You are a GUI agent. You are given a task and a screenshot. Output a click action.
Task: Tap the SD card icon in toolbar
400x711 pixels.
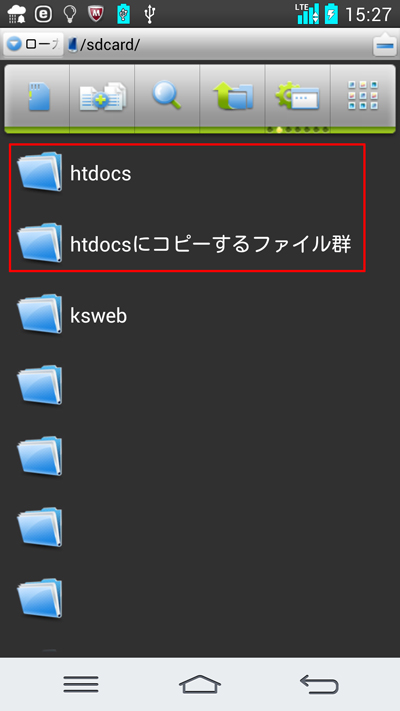pos(39,96)
